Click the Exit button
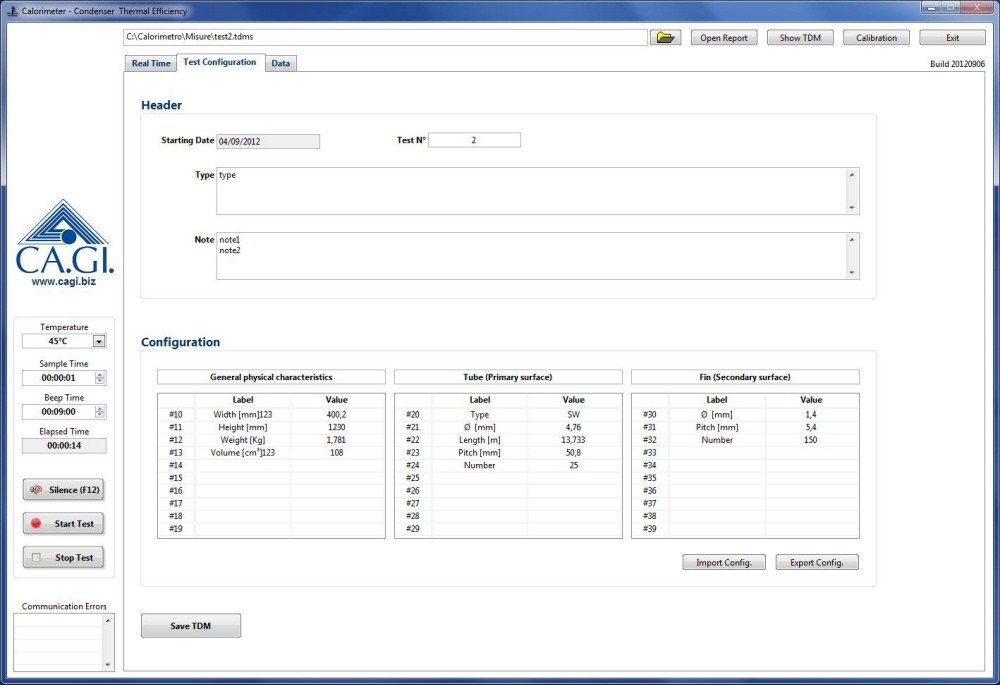The height and width of the screenshot is (685, 1000). click(x=952, y=38)
